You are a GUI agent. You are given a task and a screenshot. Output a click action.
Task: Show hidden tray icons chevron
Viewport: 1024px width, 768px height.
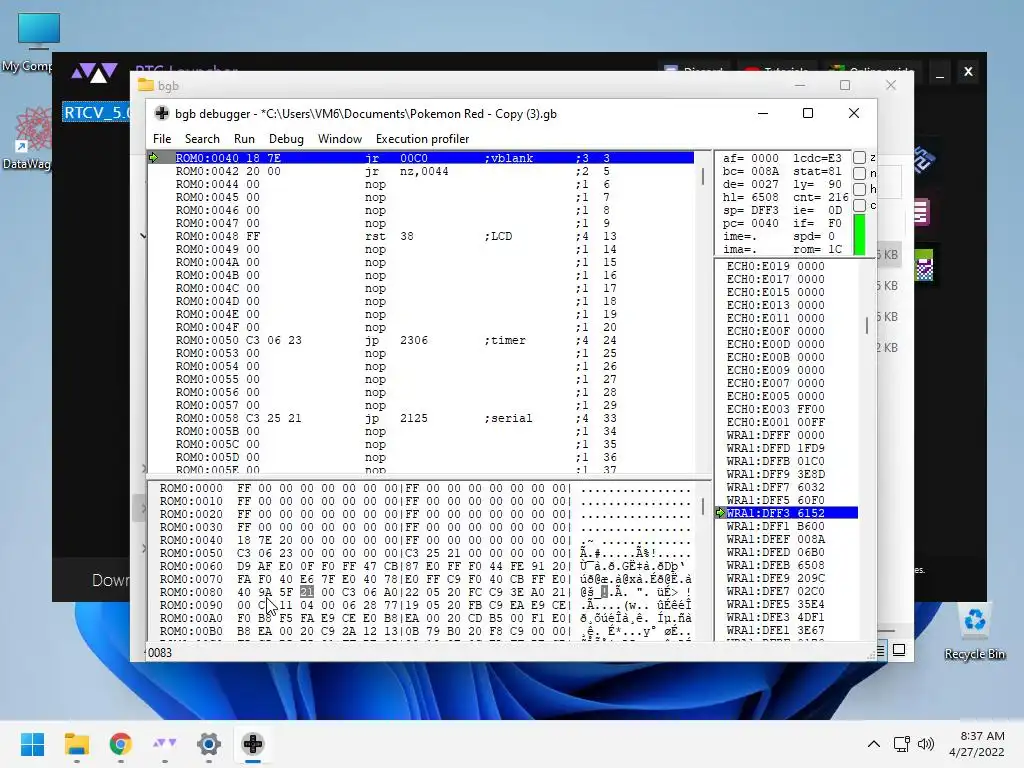click(874, 744)
